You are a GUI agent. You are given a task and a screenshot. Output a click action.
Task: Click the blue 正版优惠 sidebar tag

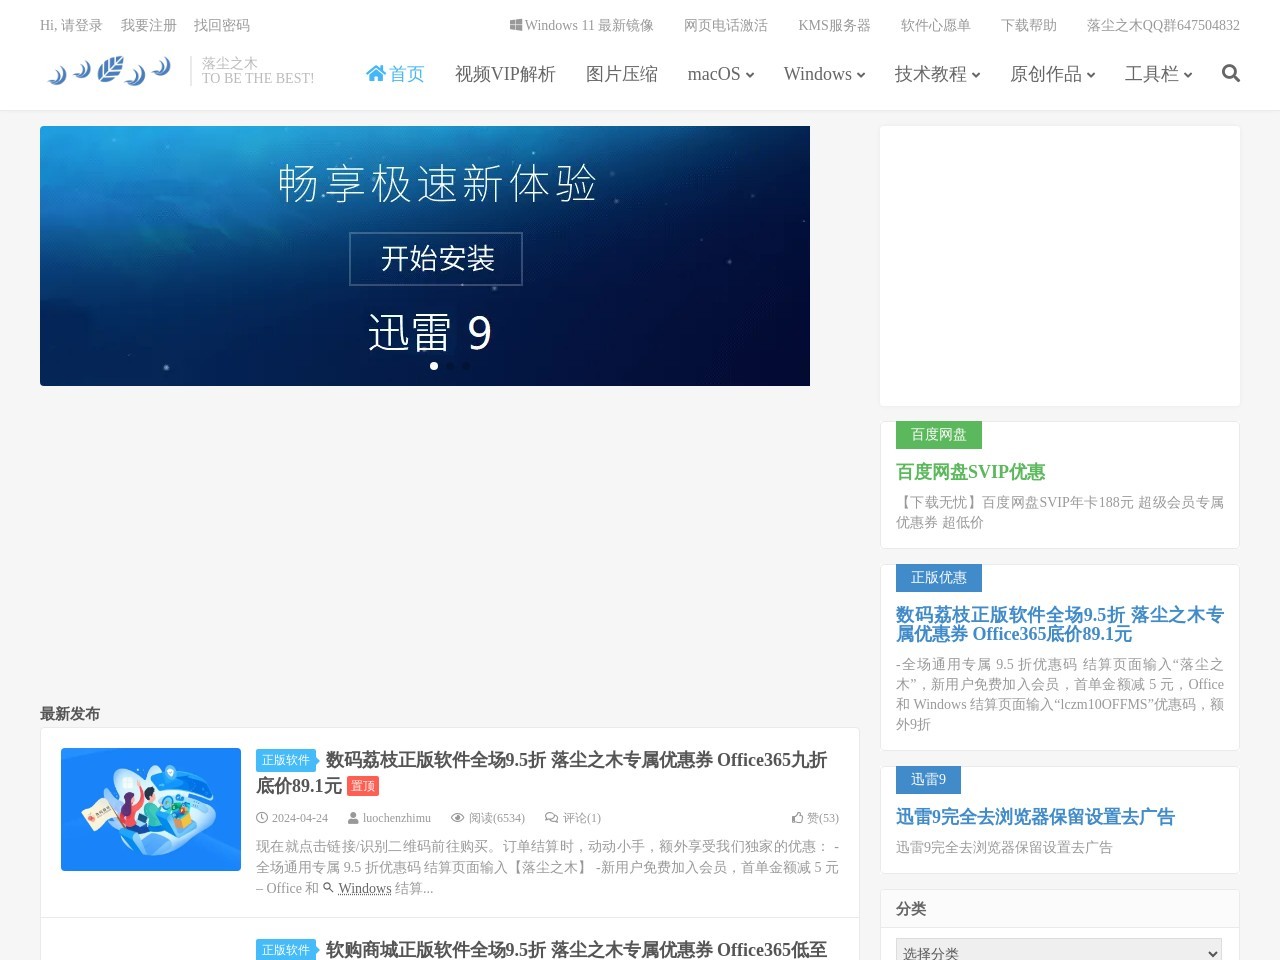[938, 578]
